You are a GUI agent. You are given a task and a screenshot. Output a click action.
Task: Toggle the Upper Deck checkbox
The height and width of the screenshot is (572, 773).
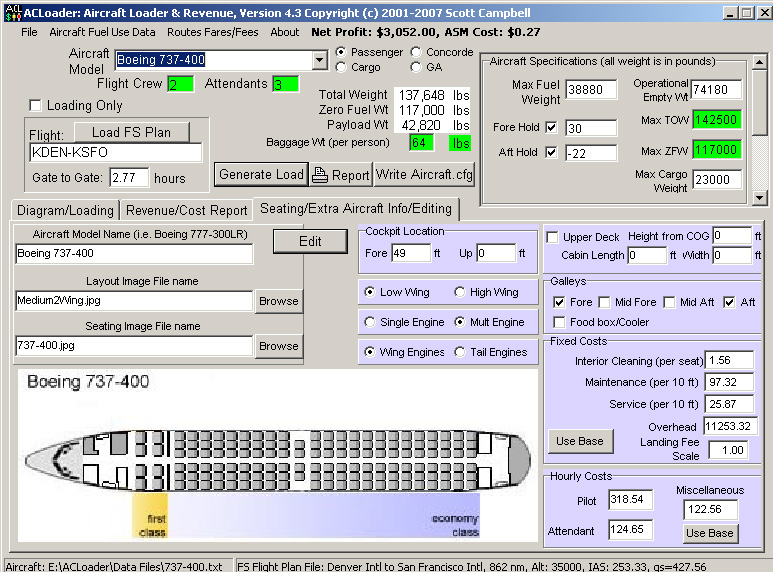coord(554,237)
